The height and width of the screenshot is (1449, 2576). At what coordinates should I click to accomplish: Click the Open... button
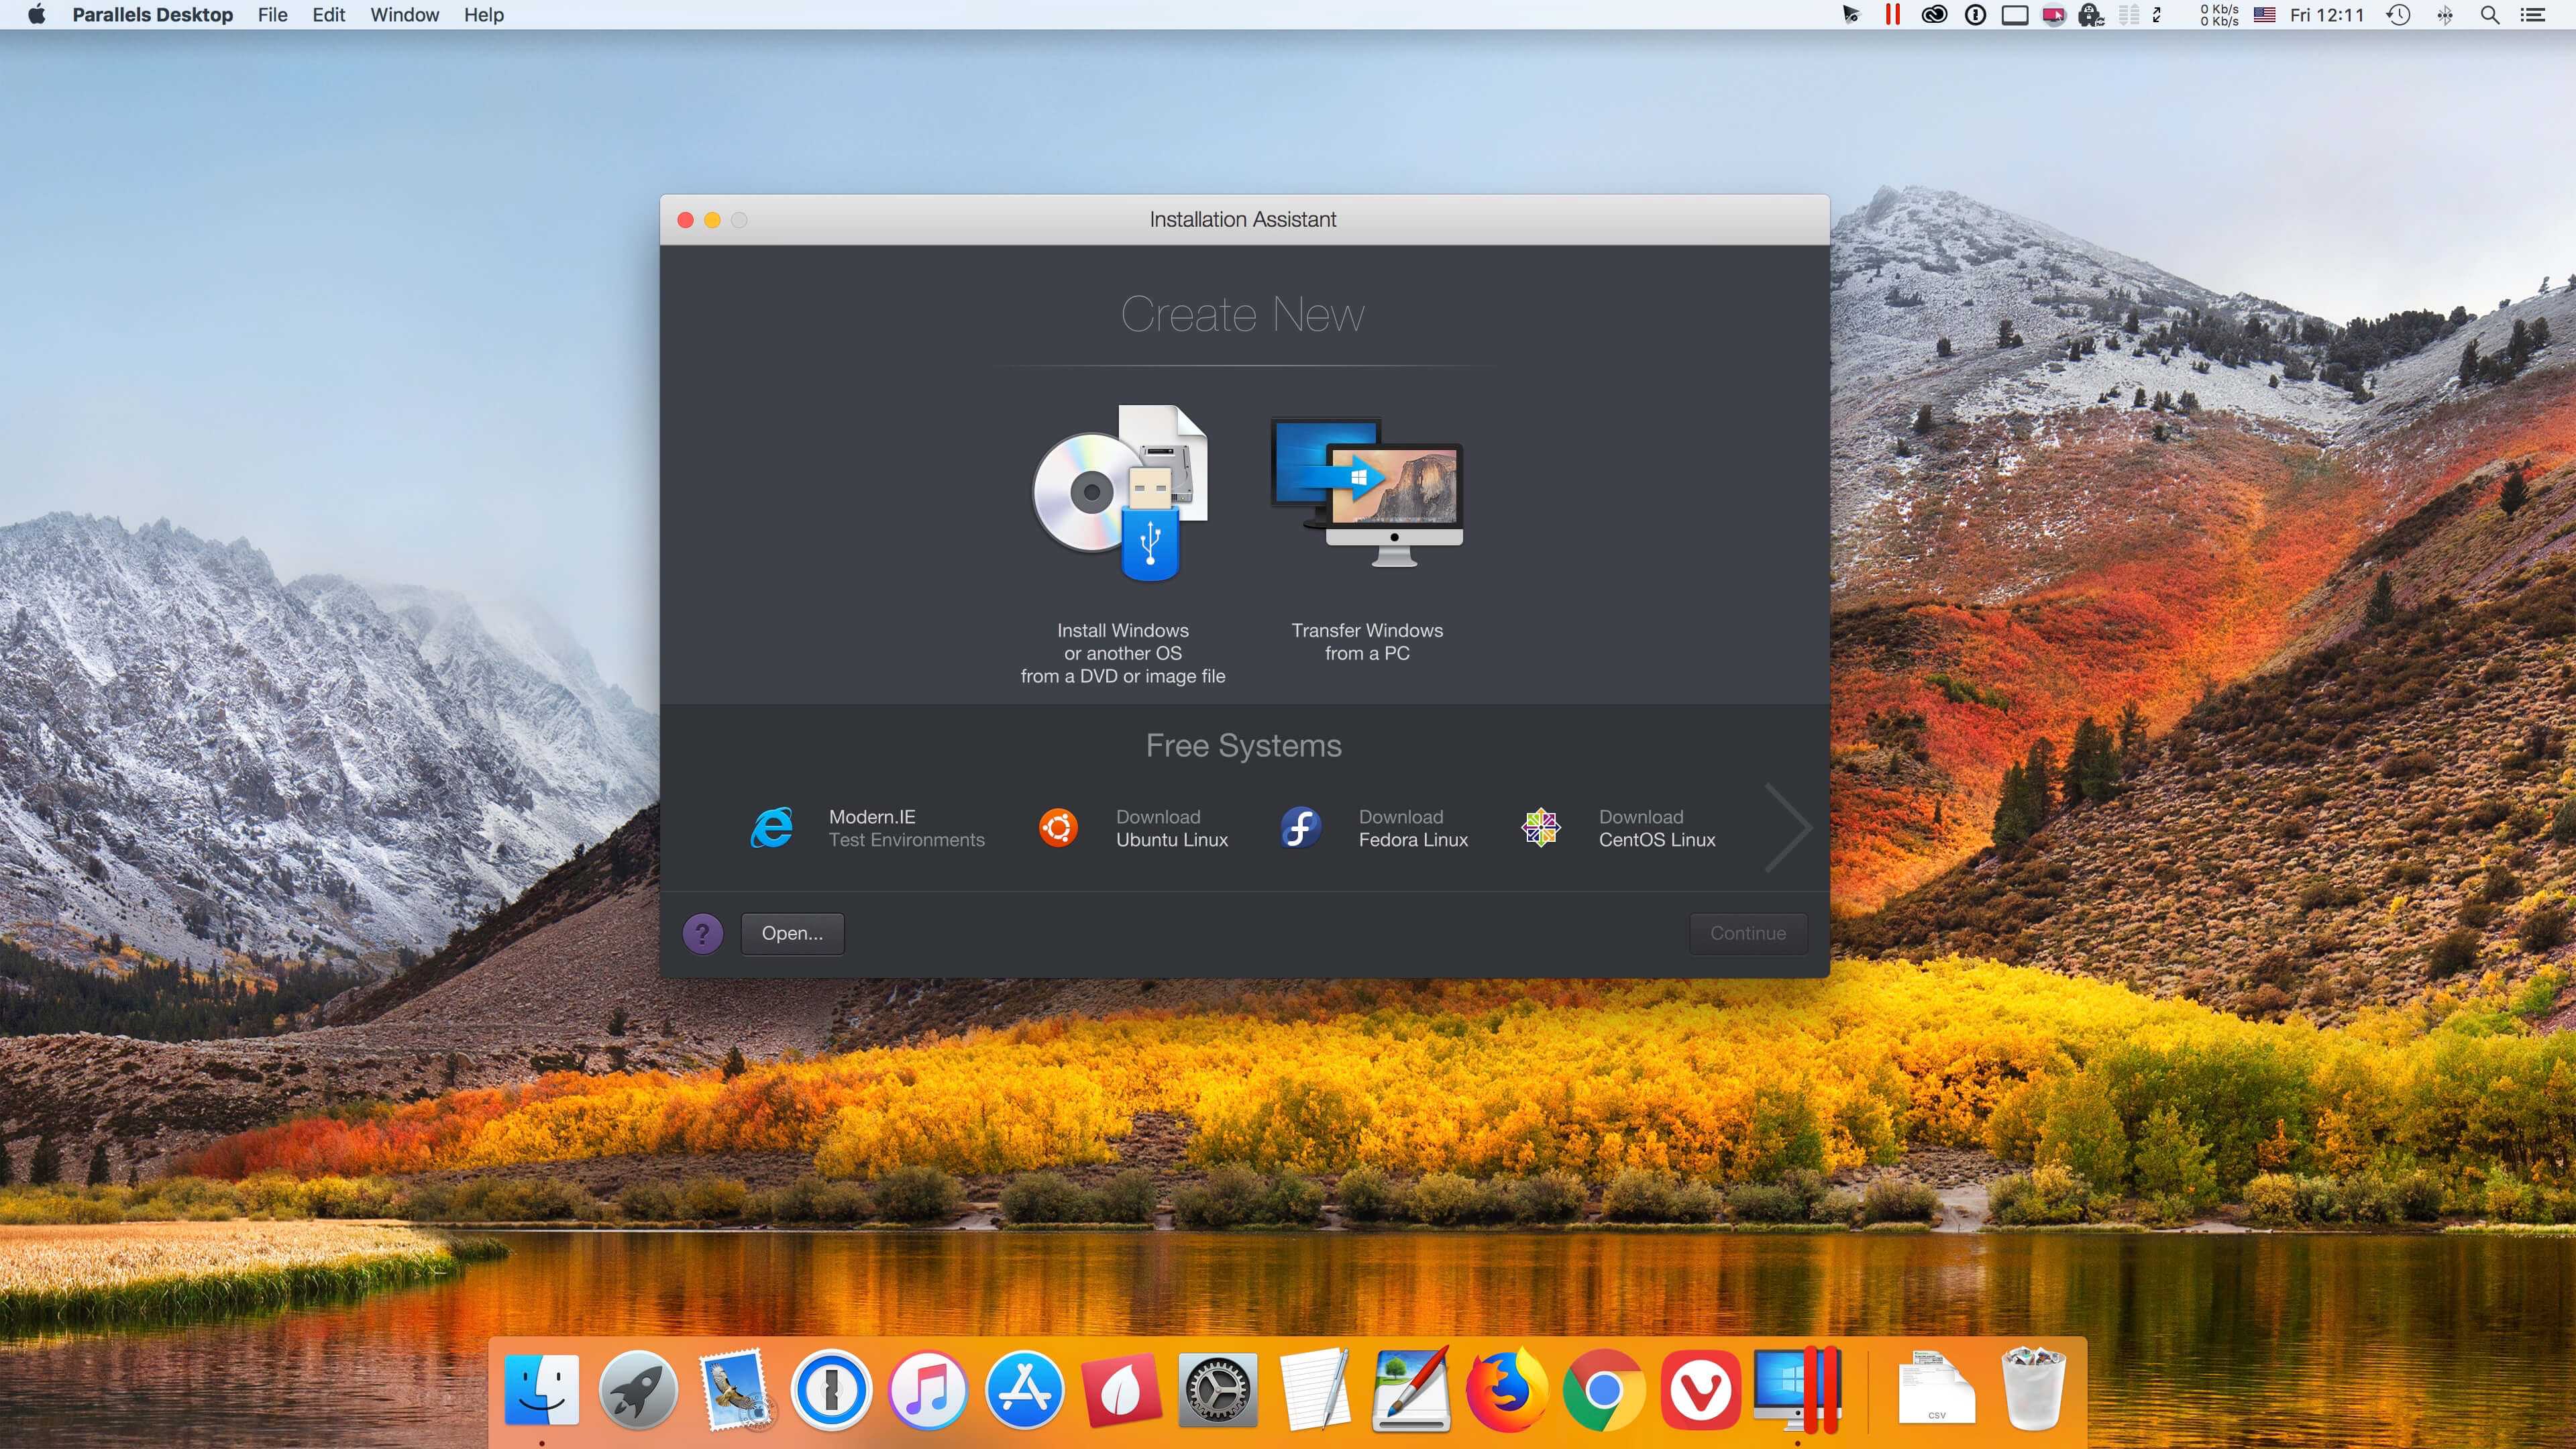coord(792,933)
